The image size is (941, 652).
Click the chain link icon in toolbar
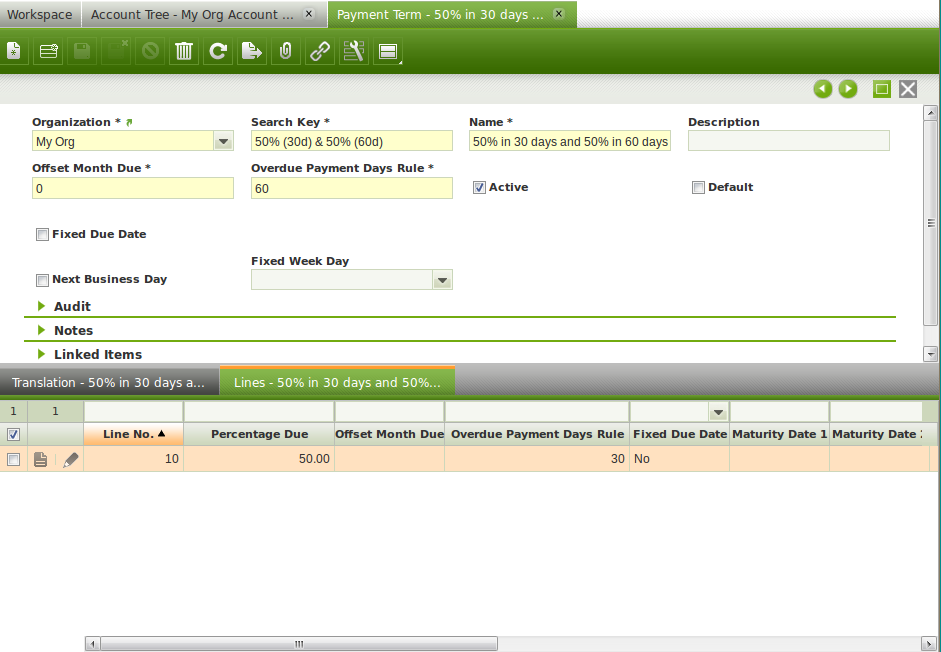pyautogui.click(x=320, y=51)
